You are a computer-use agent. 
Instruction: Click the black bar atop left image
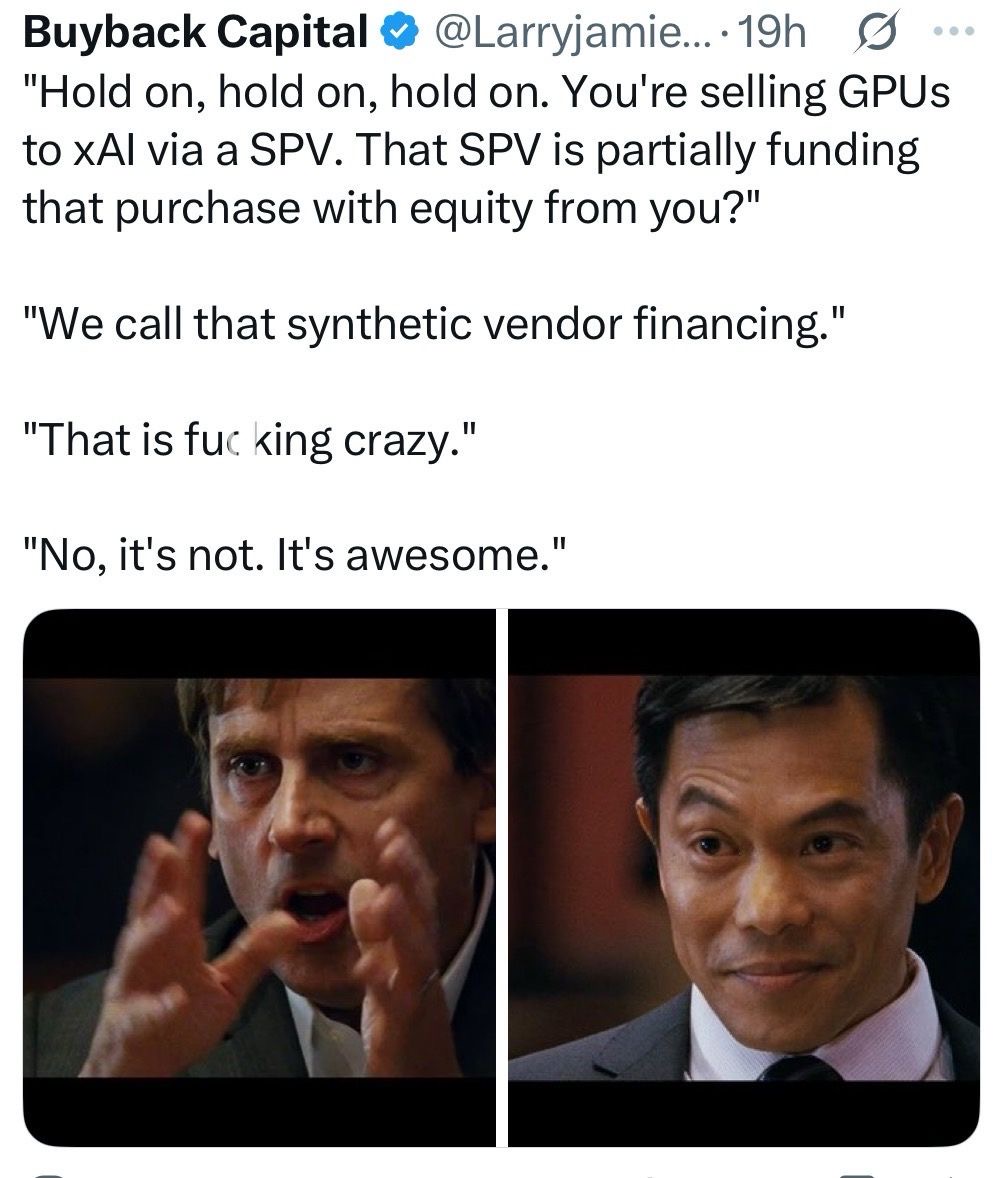coord(259,643)
